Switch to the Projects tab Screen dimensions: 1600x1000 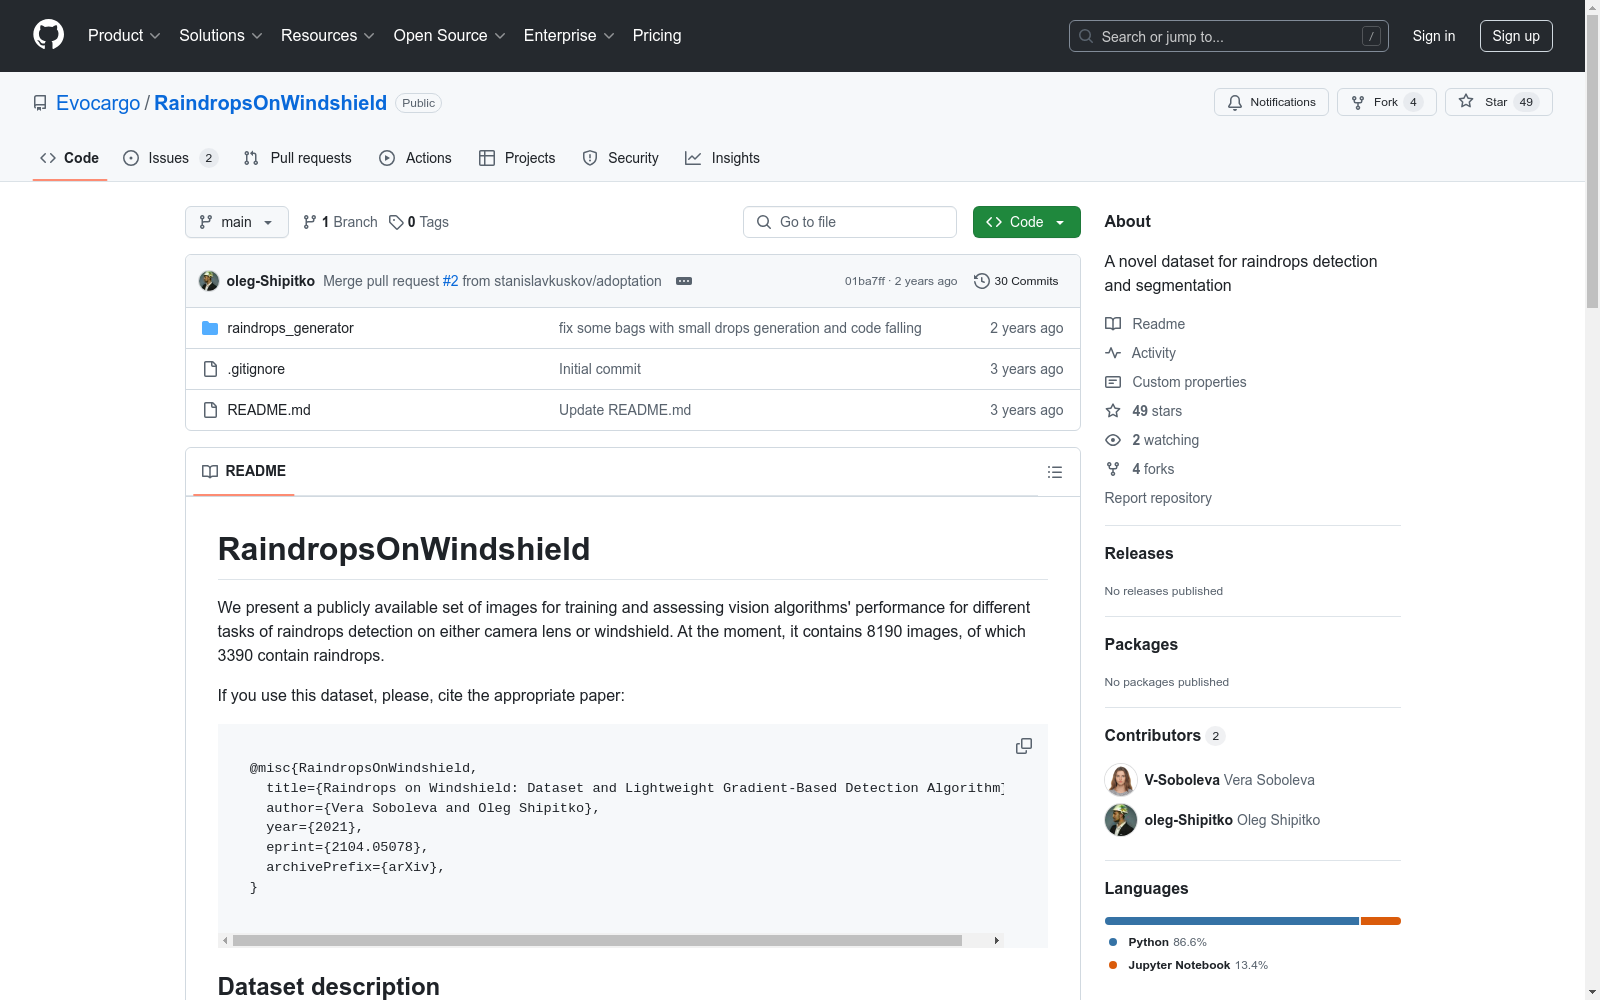pos(517,158)
